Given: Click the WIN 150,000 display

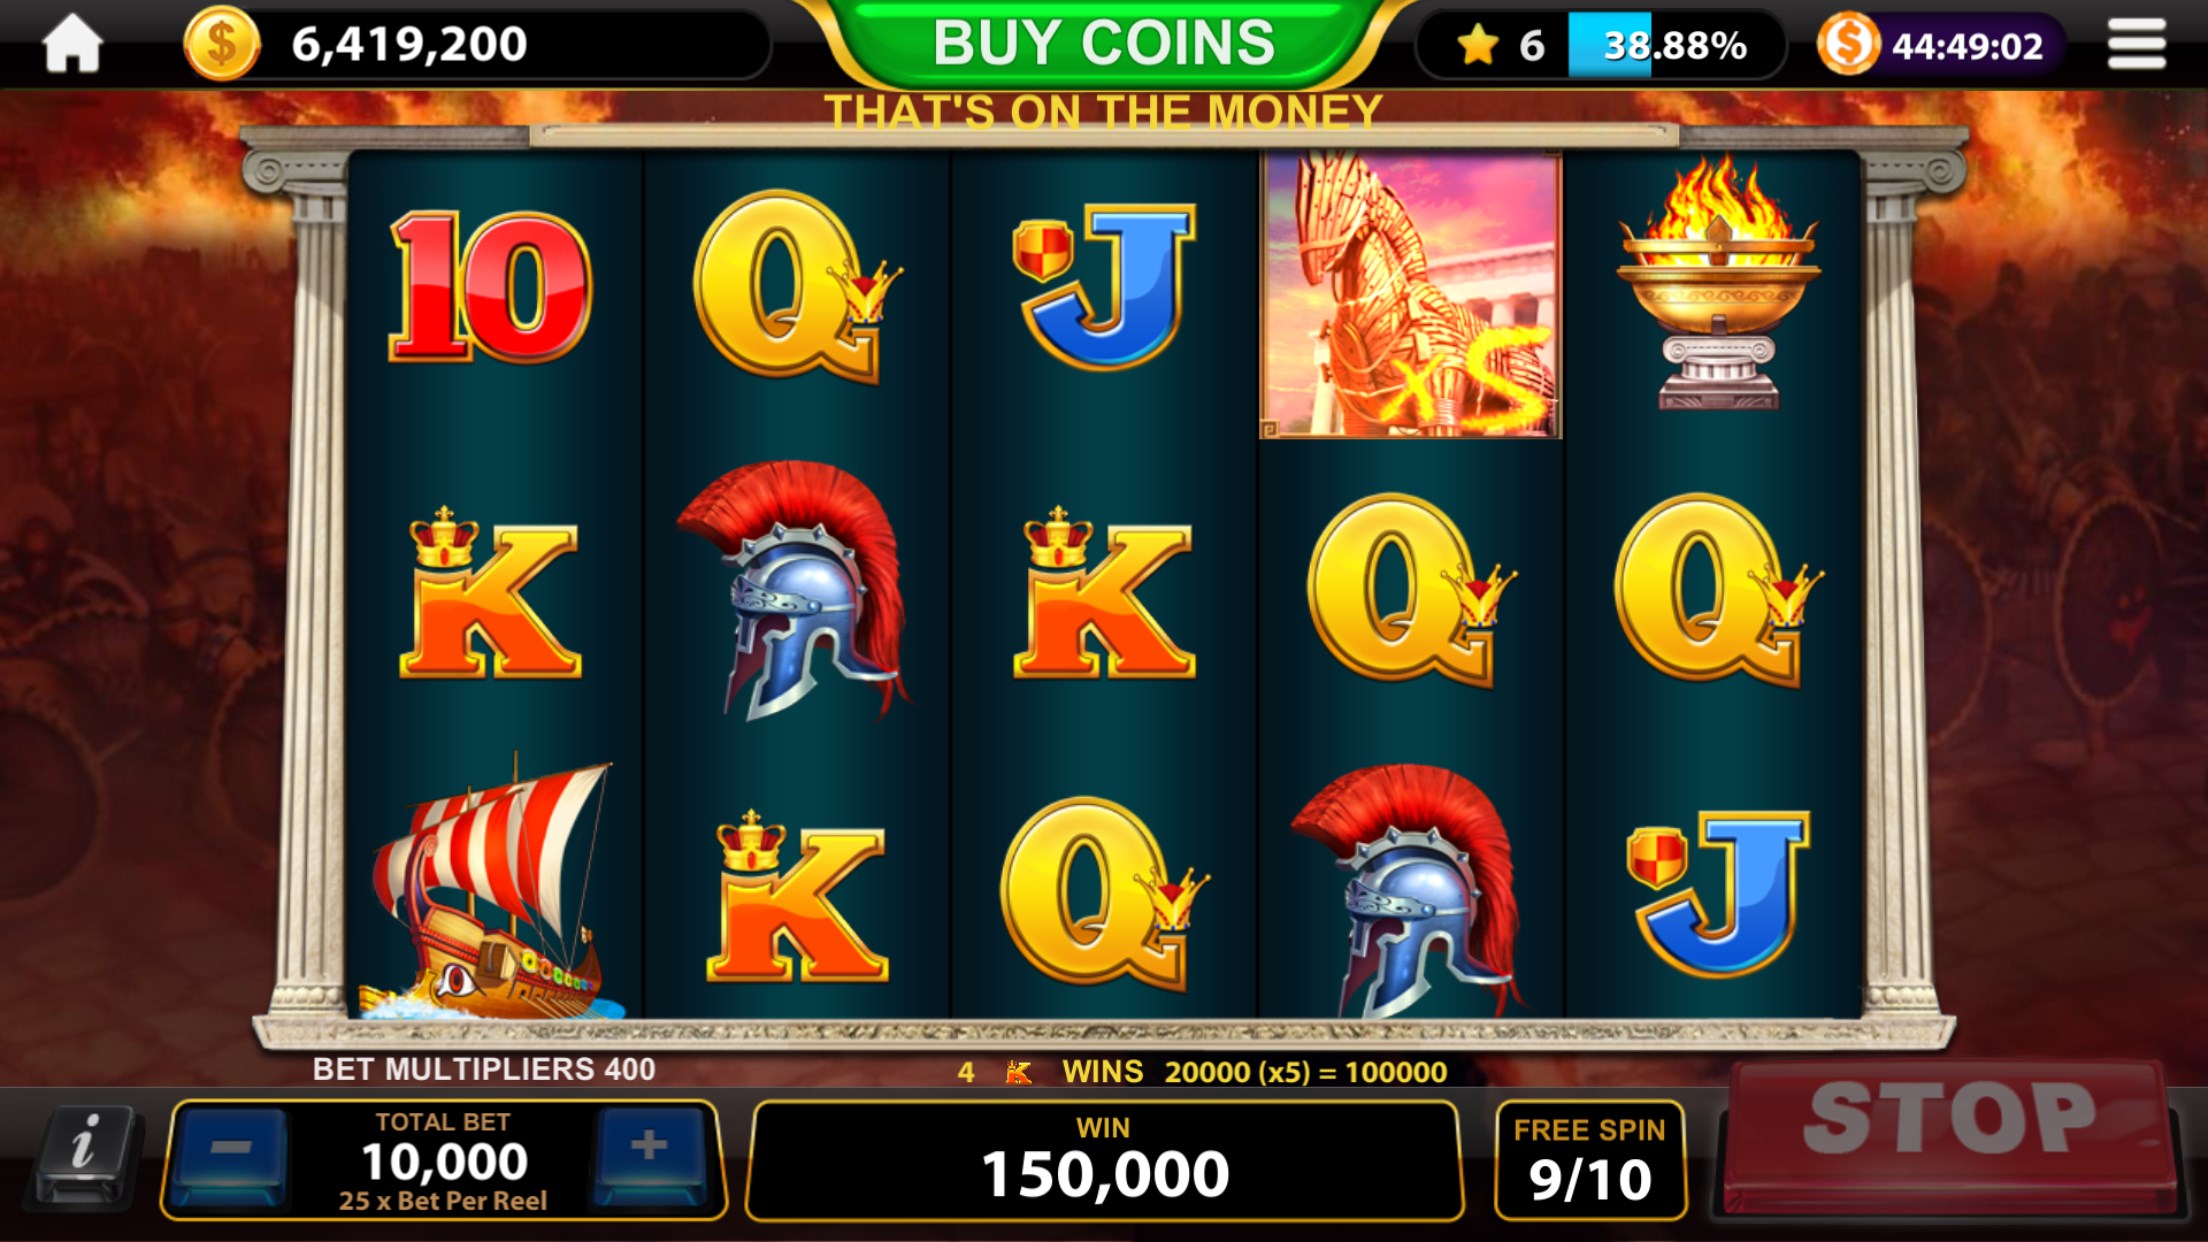Looking at the screenshot, I should pos(1104,1160).
